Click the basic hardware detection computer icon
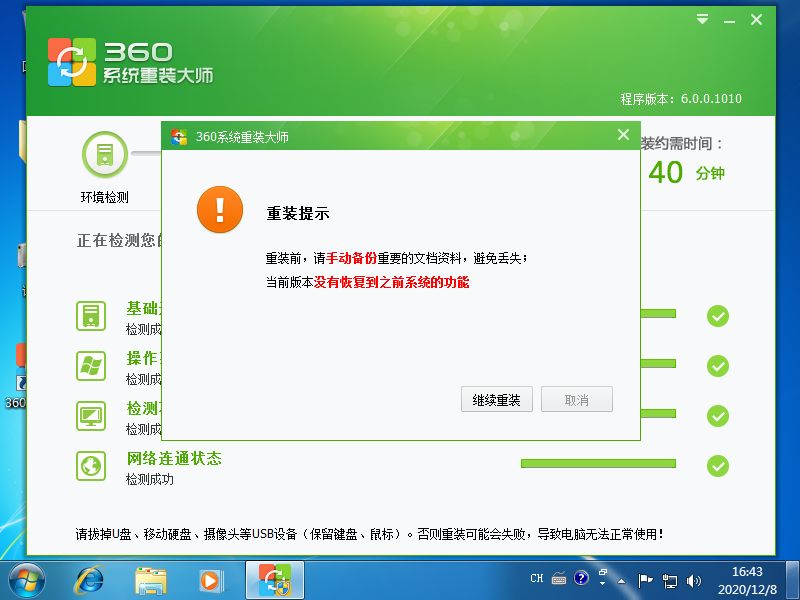 point(91,316)
